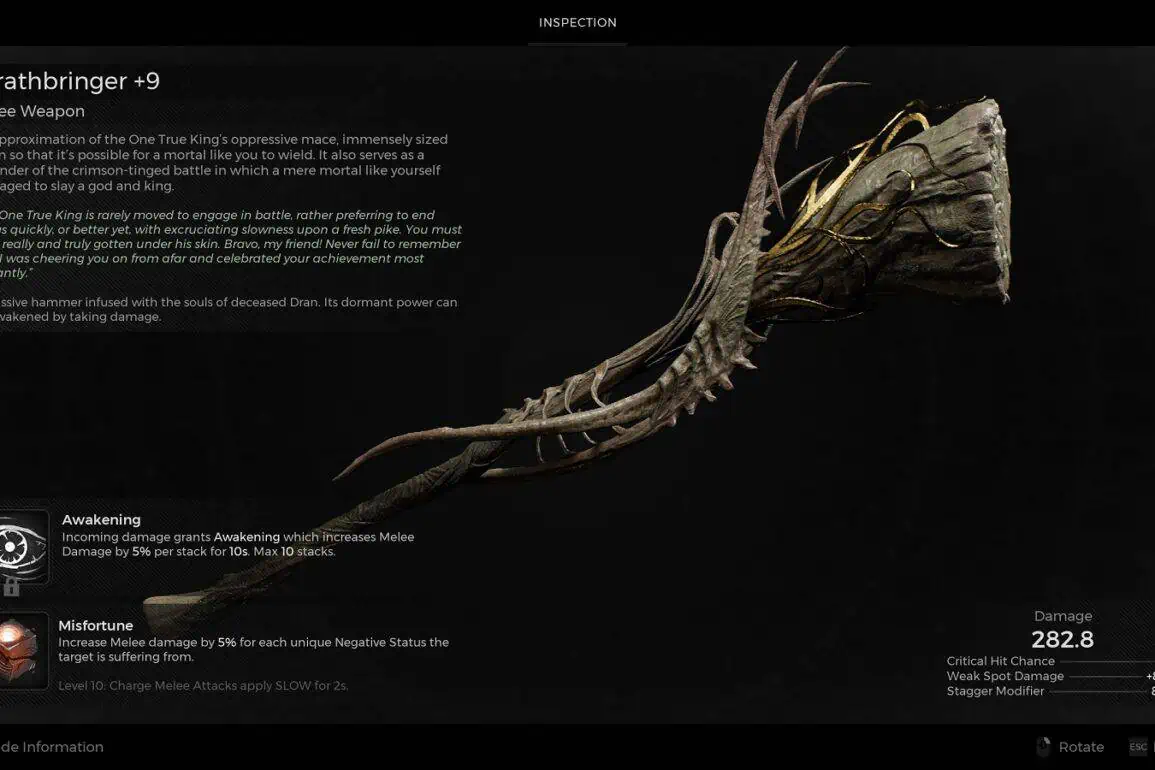The height and width of the screenshot is (770, 1155).
Task: Click the "Weak Spot Damage" stat
Action: click(1005, 676)
